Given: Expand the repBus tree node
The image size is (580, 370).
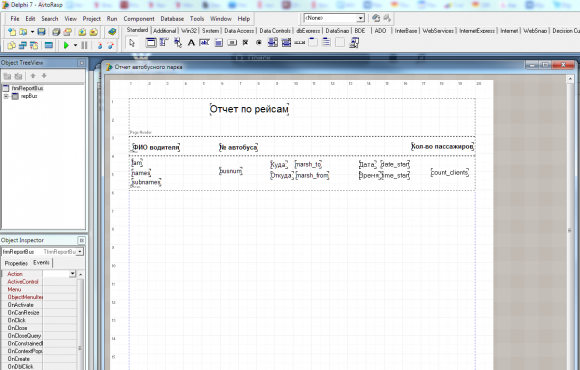Looking at the screenshot, I should (x=6, y=96).
